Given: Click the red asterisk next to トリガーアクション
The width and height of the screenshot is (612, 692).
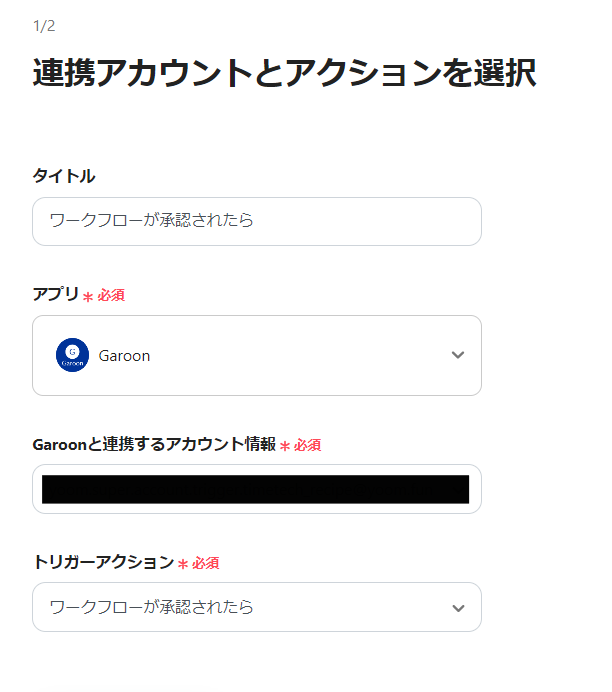Looking at the screenshot, I should coord(182,564).
